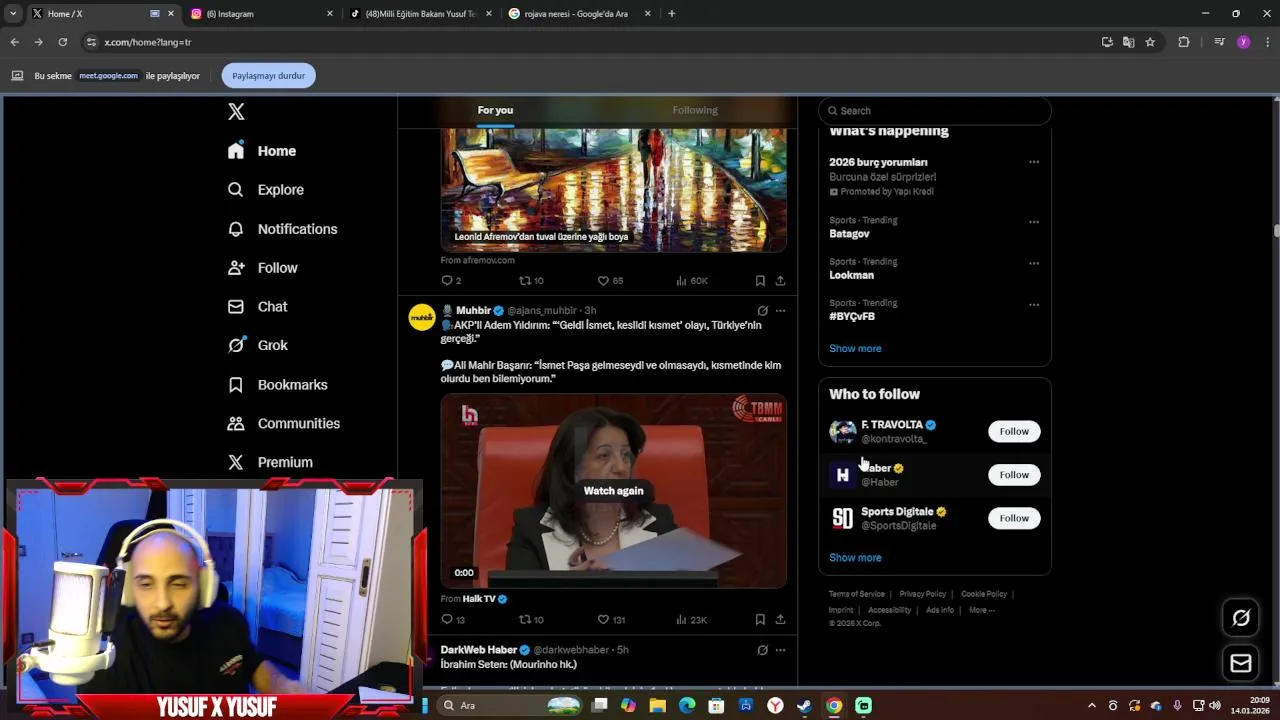Viewport: 1280px width, 720px height.
Task: Show hidden system tray icons
Action: pyautogui.click(x=1091, y=706)
